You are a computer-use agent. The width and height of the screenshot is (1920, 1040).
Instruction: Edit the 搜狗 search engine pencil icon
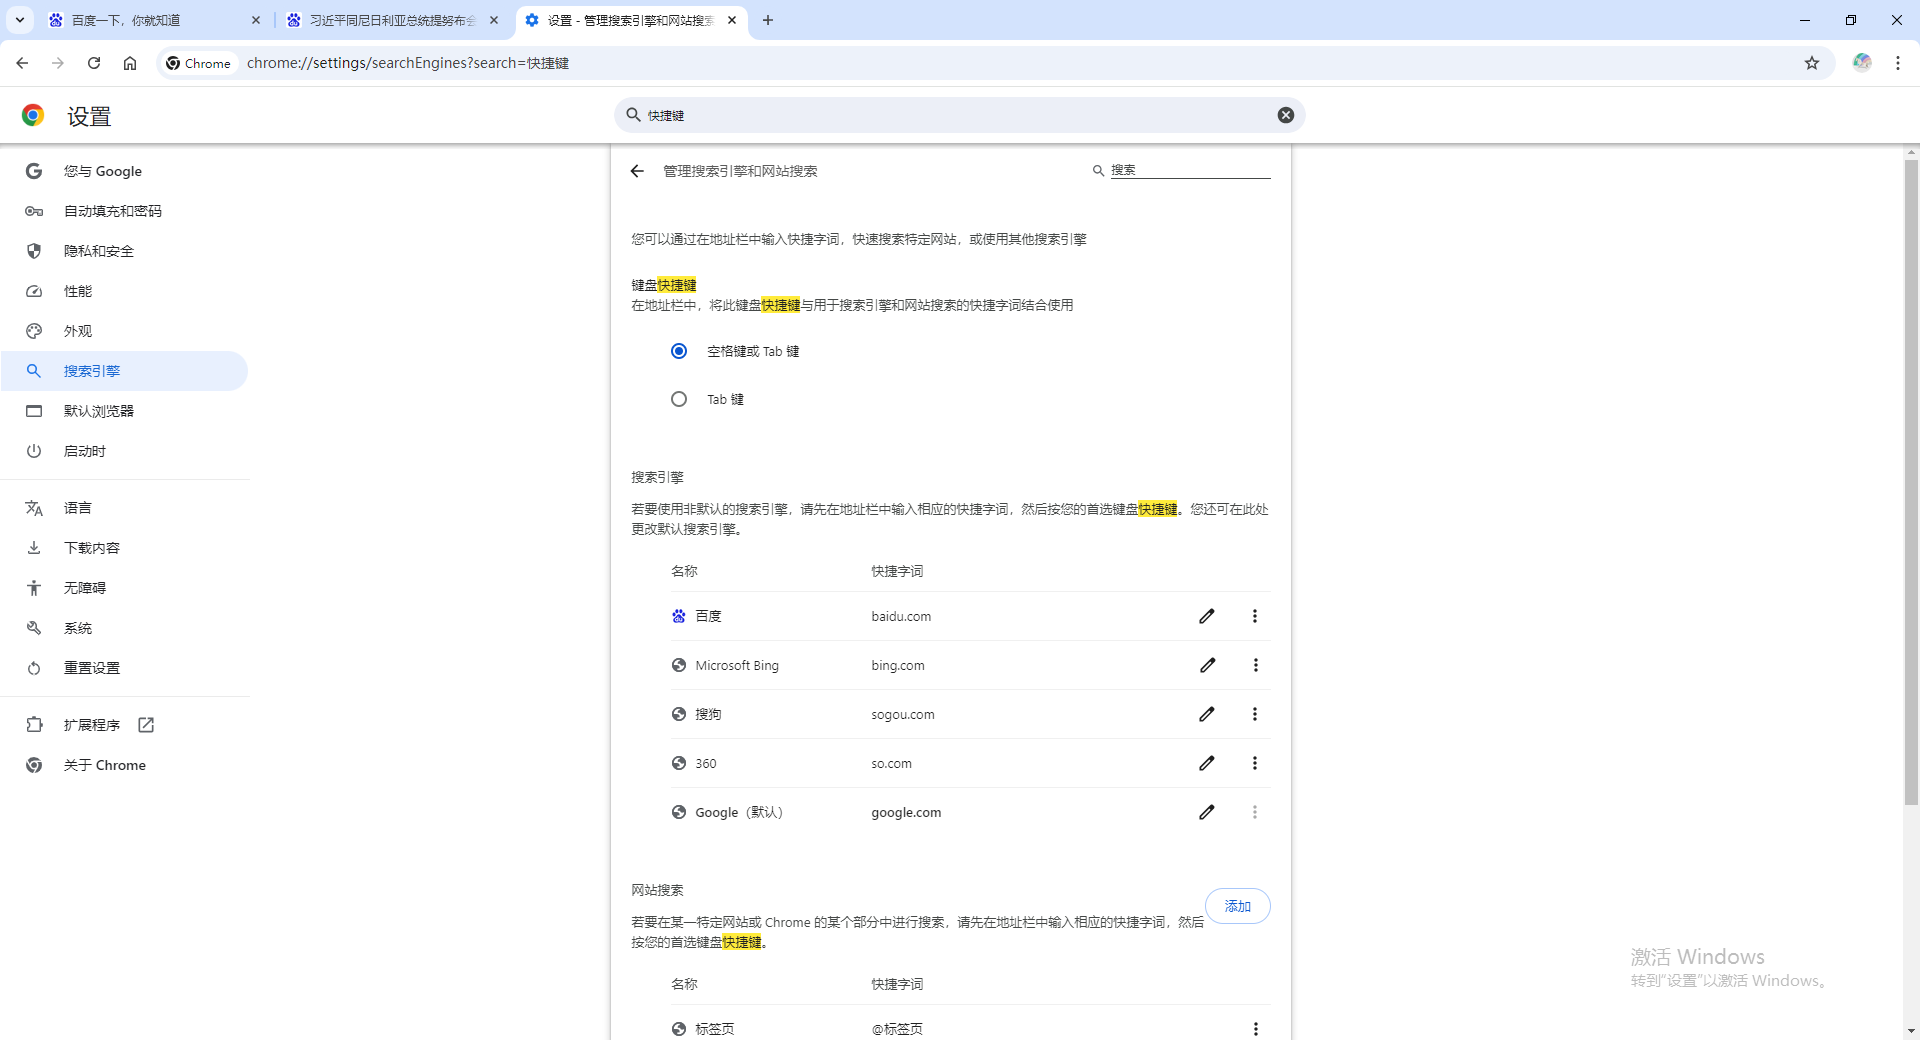point(1207,714)
